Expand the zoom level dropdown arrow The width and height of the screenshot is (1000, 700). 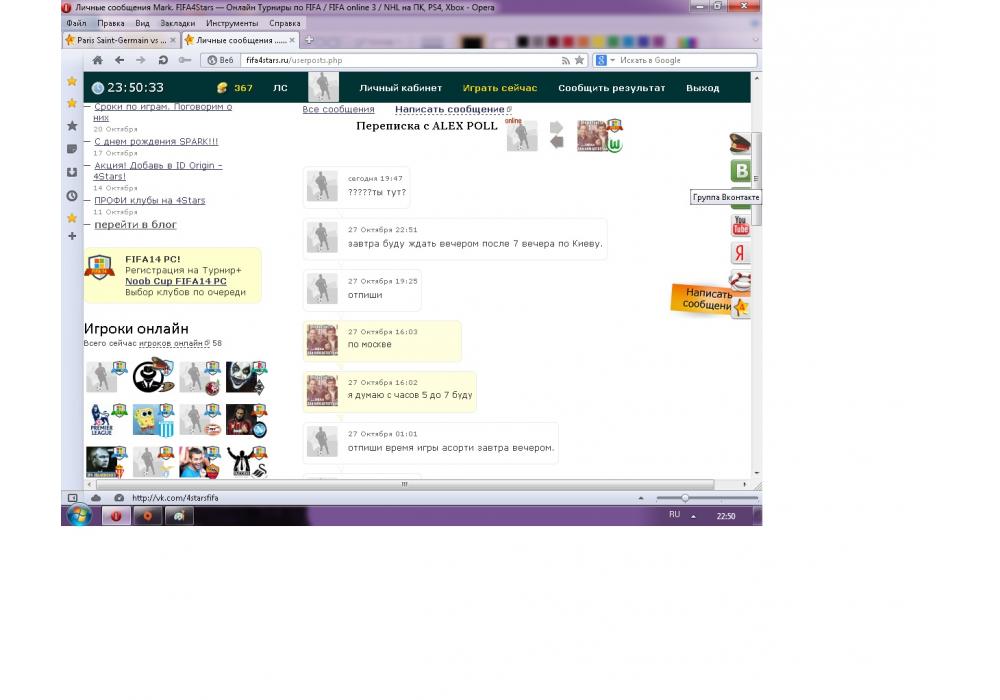point(640,498)
